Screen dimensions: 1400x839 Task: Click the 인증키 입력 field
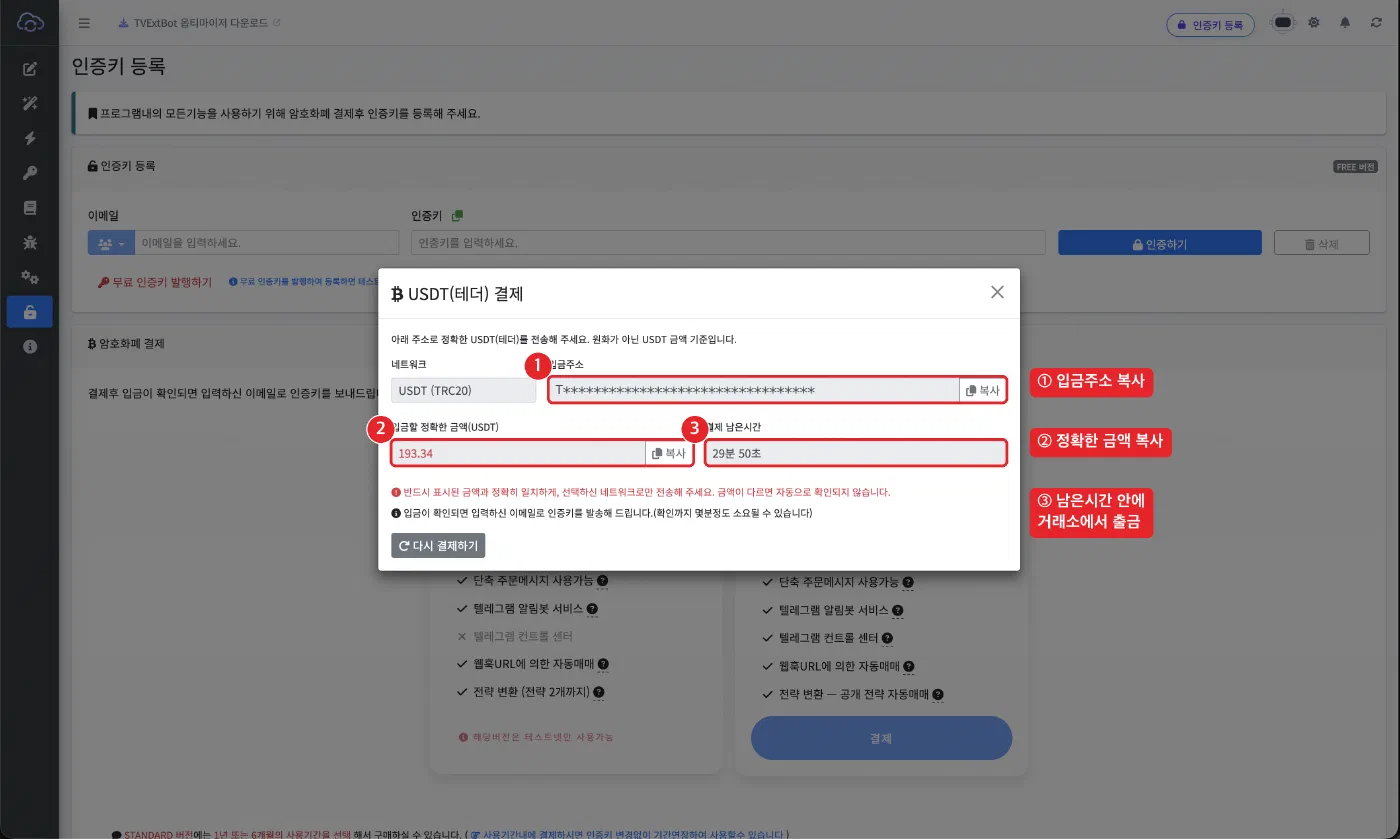pos(728,243)
